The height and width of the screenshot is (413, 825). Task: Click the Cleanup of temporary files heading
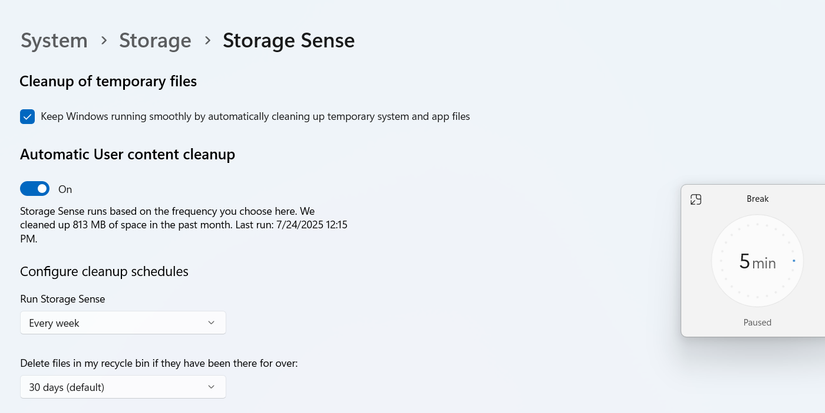[x=108, y=81]
